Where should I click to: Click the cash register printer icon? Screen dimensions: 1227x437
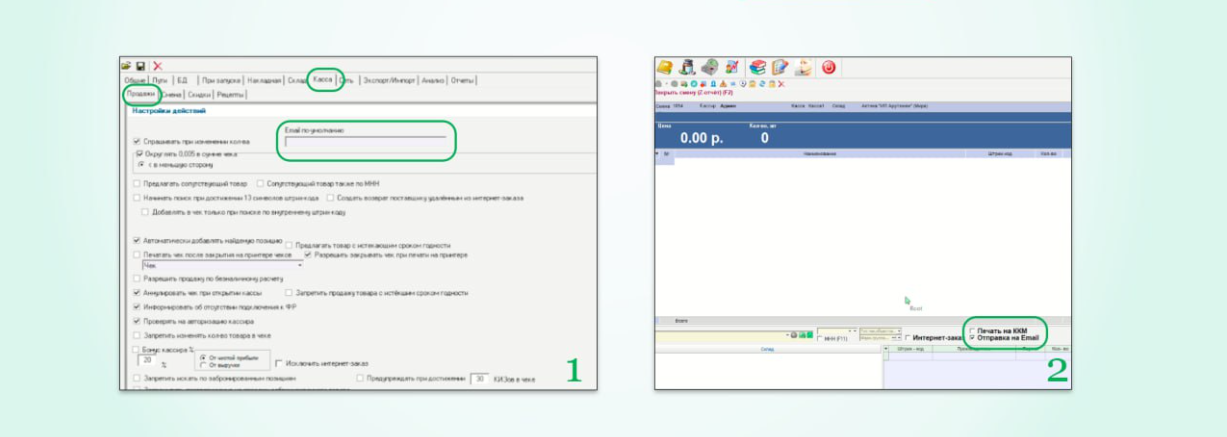709,68
